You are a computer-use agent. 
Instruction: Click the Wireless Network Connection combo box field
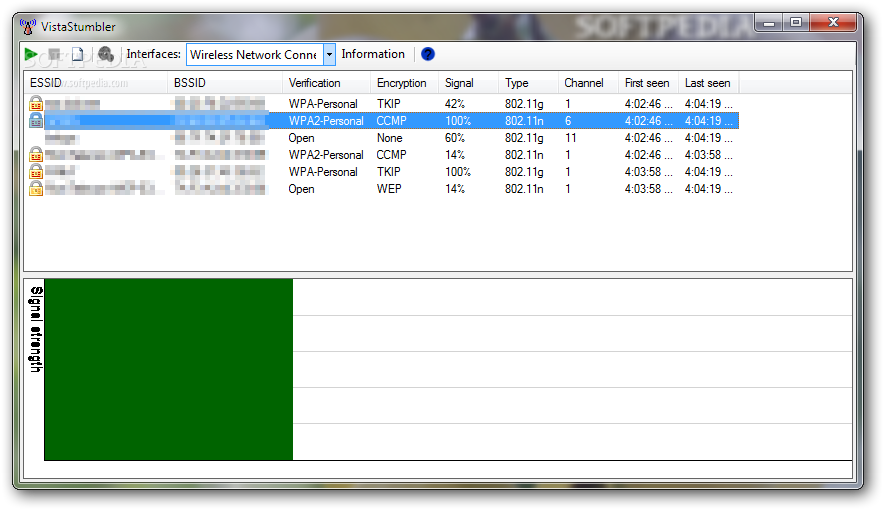coord(255,55)
